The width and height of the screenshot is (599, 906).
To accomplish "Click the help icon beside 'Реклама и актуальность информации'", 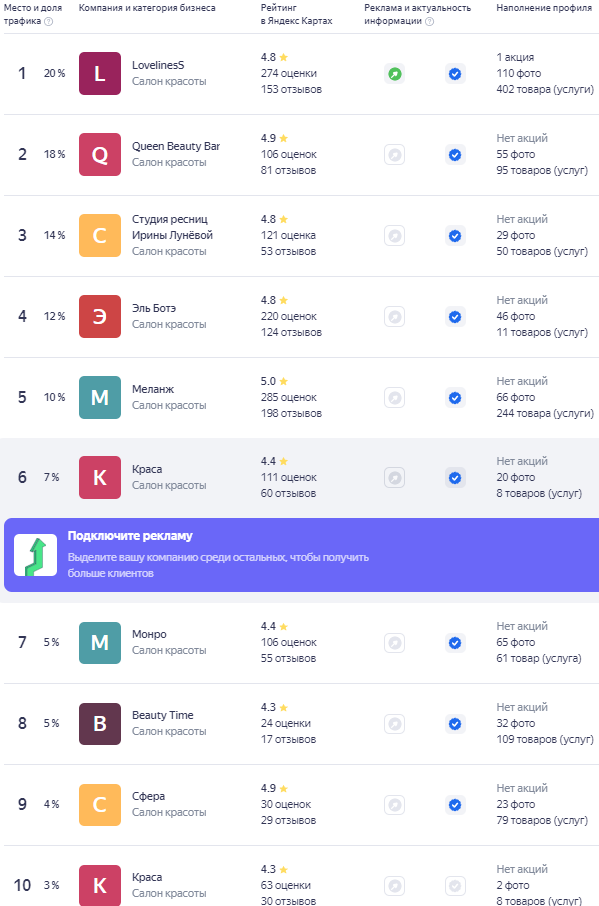I will coord(429,21).
